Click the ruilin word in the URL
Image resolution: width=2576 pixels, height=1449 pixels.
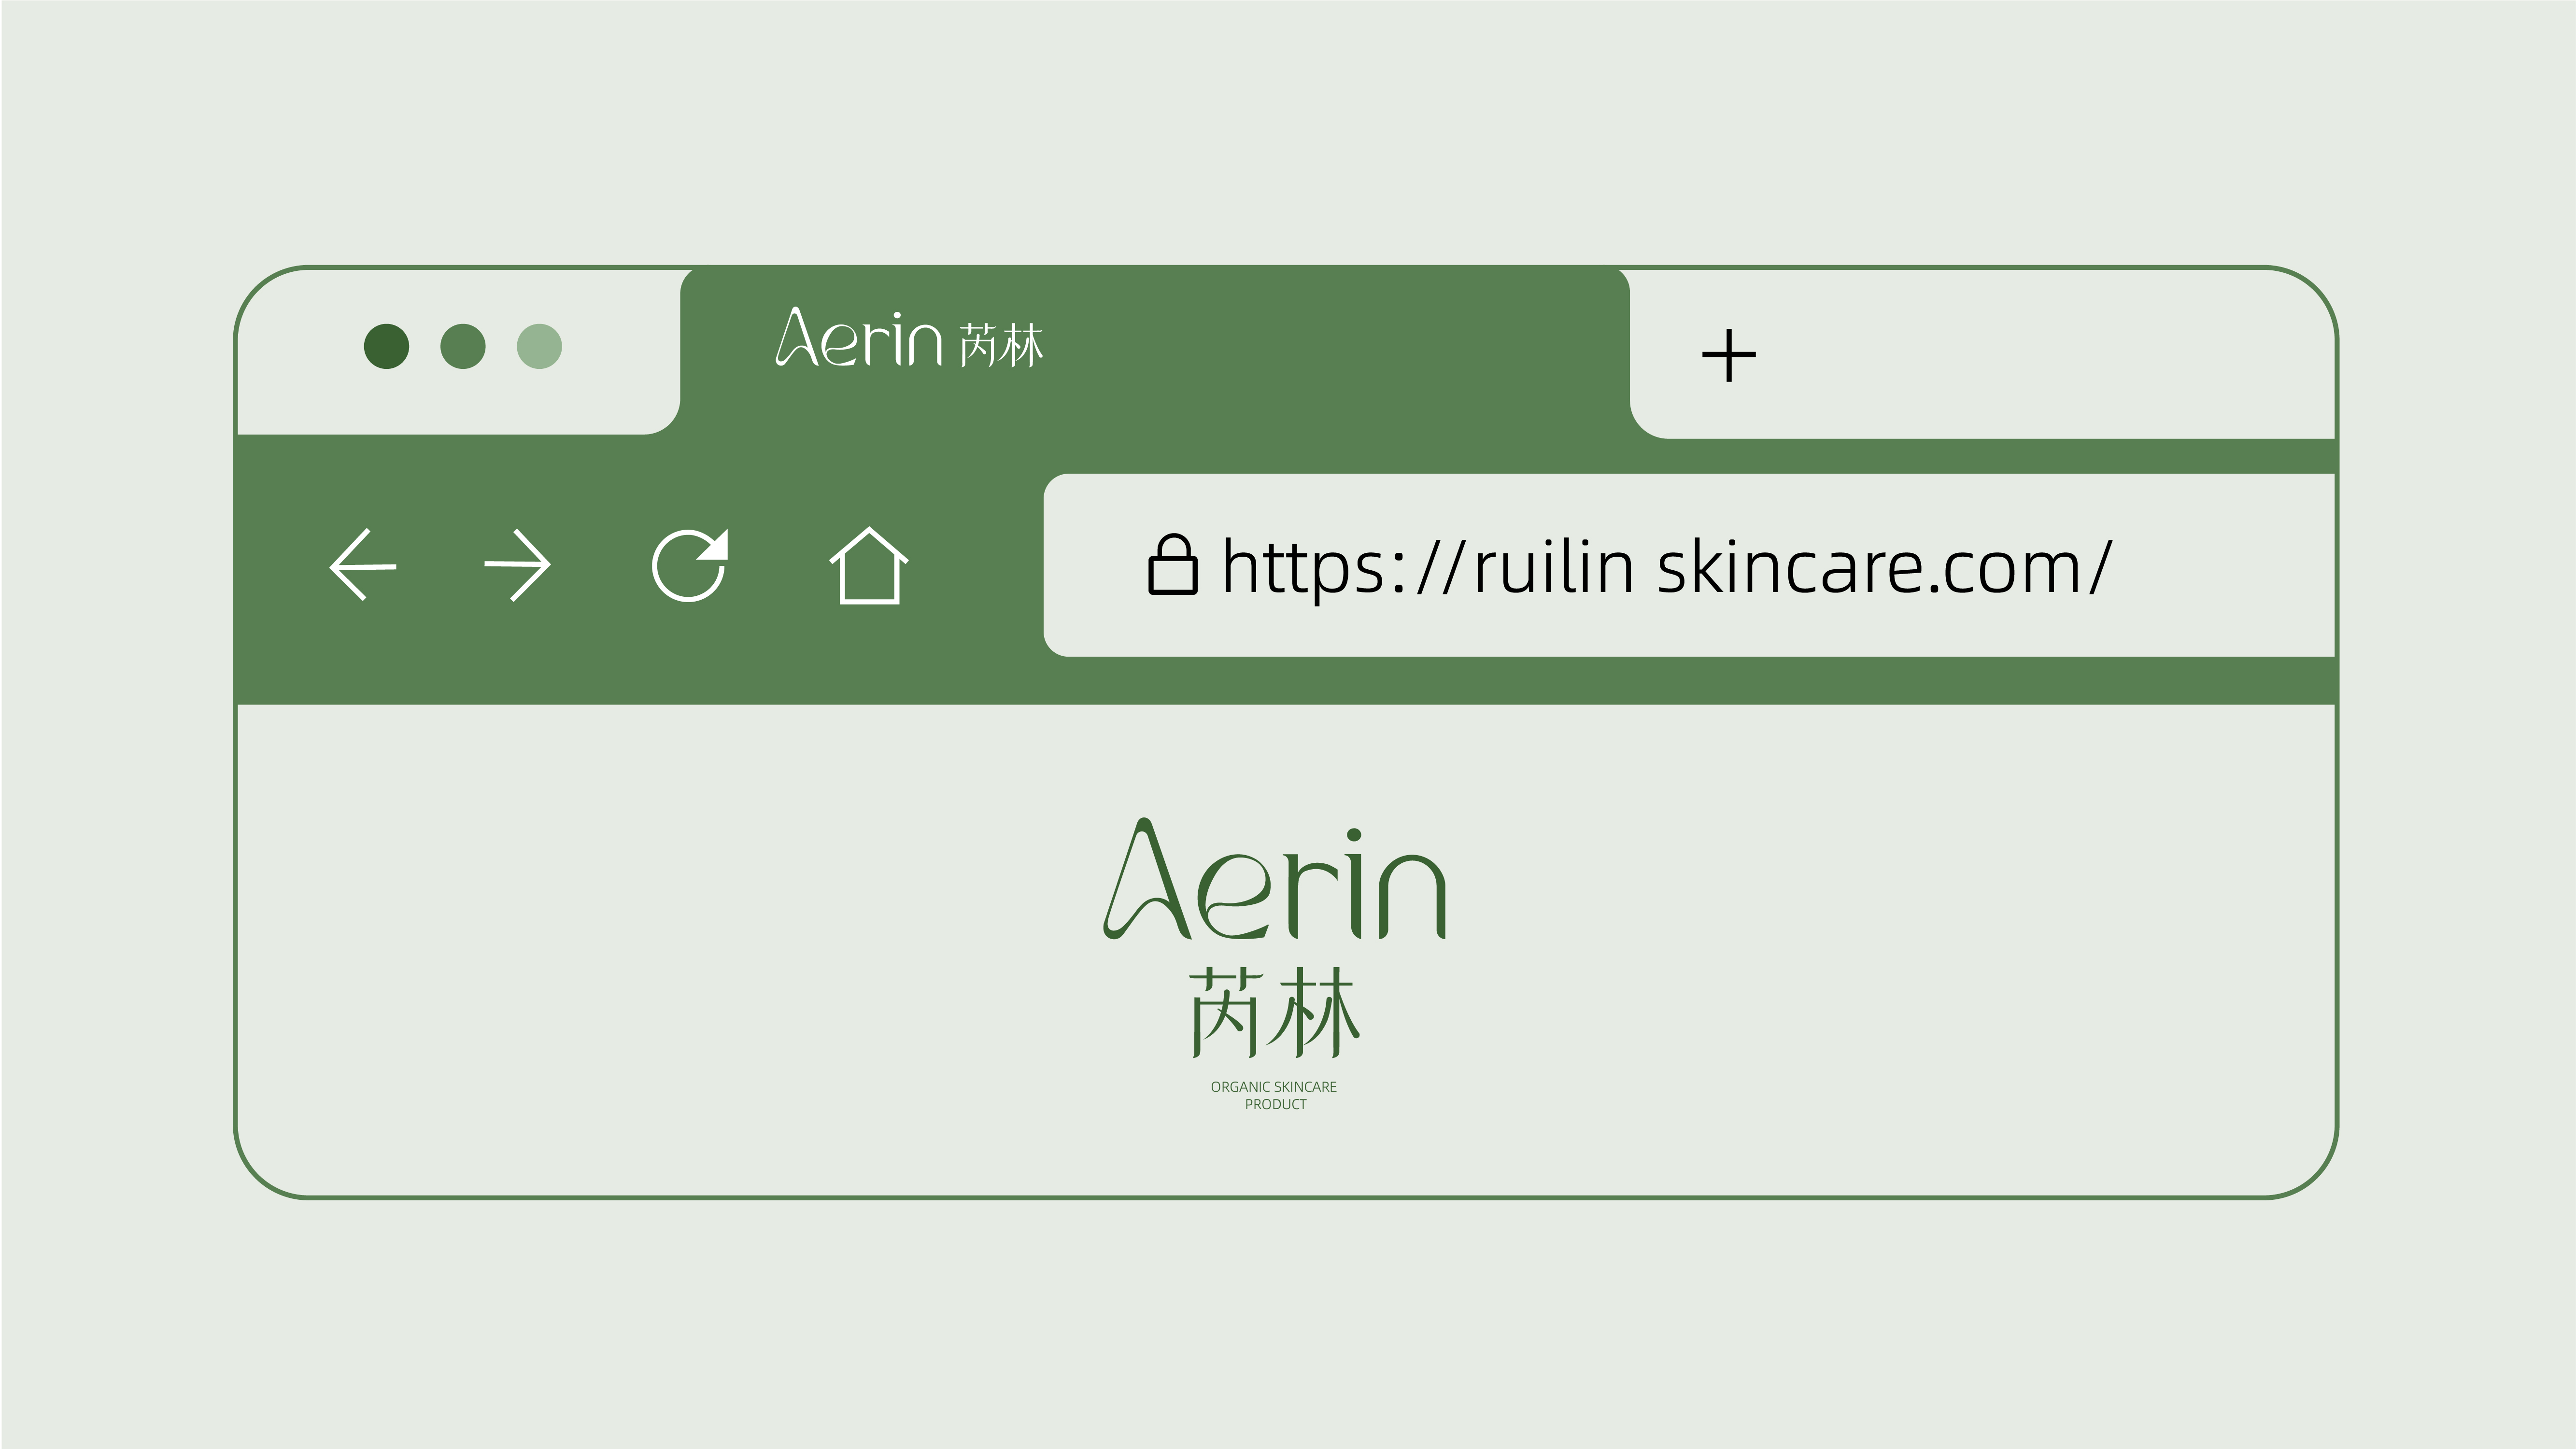1554,567
